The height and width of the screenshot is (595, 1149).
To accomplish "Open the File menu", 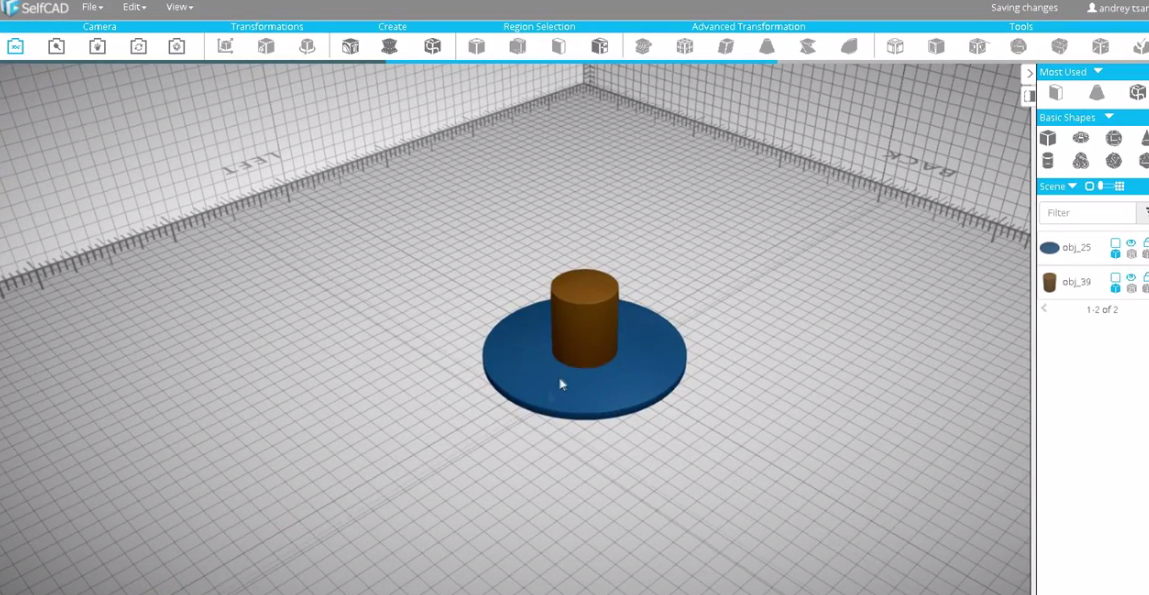I will click(92, 7).
